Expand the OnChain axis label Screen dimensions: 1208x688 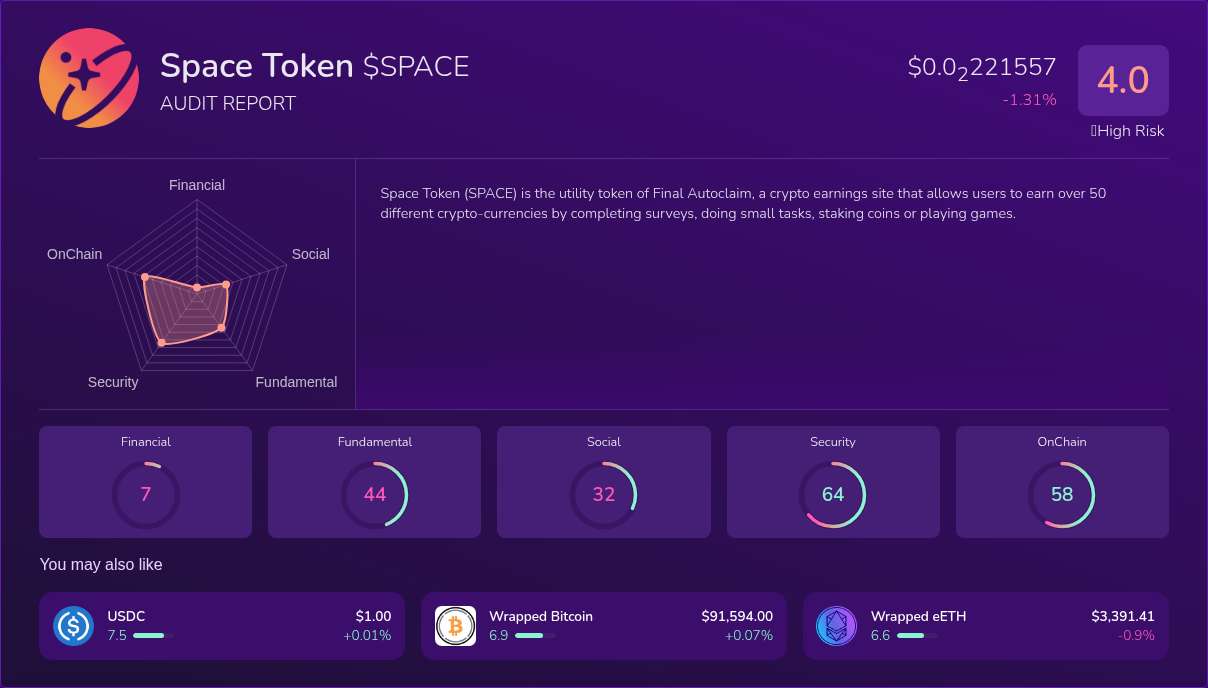tap(74, 254)
